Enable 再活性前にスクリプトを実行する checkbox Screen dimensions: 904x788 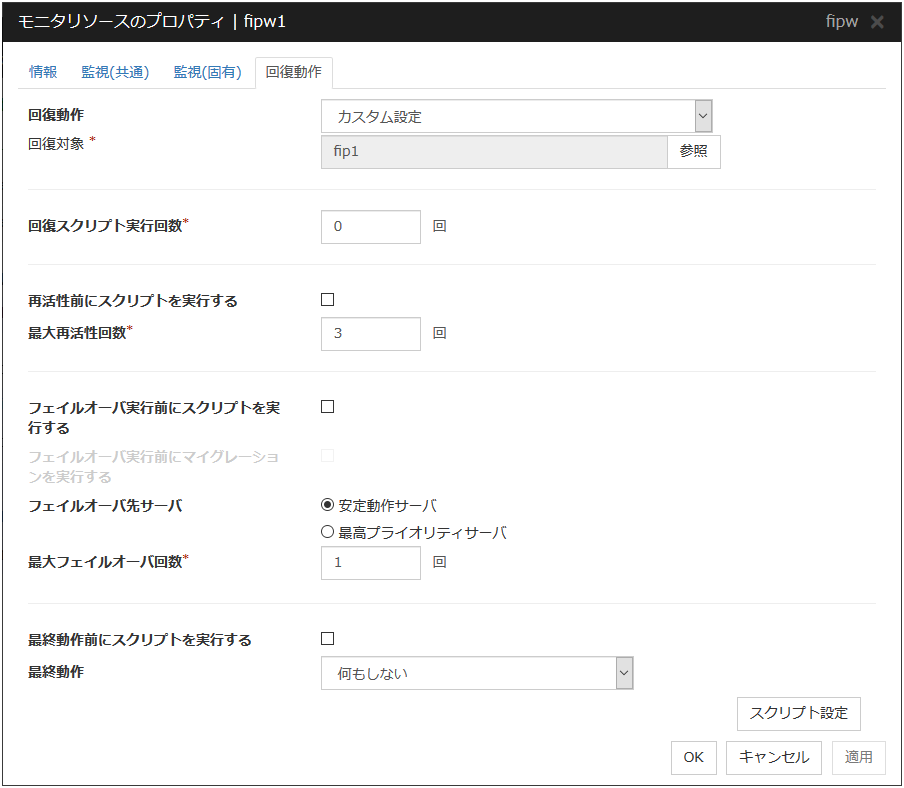tap(327, 300)
